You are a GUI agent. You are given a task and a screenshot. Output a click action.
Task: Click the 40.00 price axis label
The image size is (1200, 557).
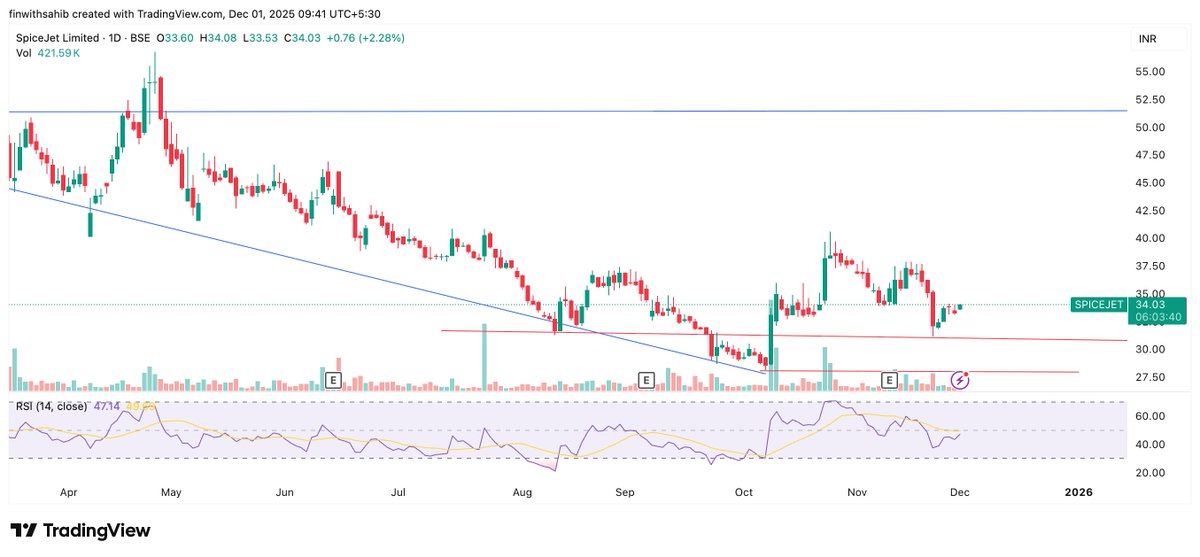tap(1150, 238)
